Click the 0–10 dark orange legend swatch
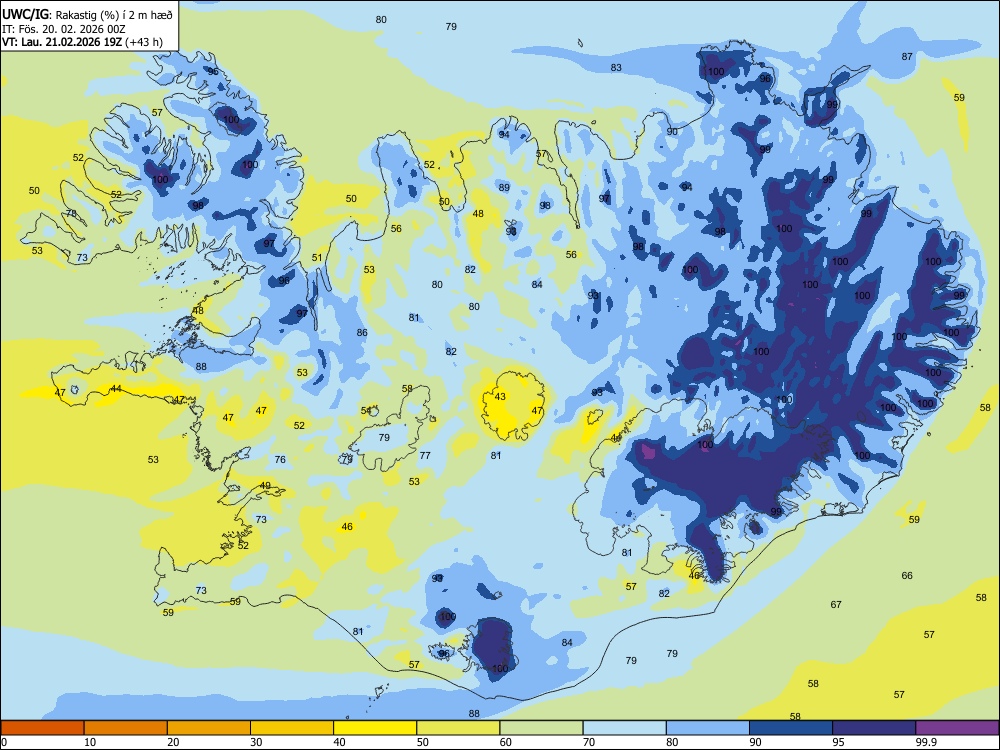Viewport: 1000px width, 750px height. coord(42,728)
